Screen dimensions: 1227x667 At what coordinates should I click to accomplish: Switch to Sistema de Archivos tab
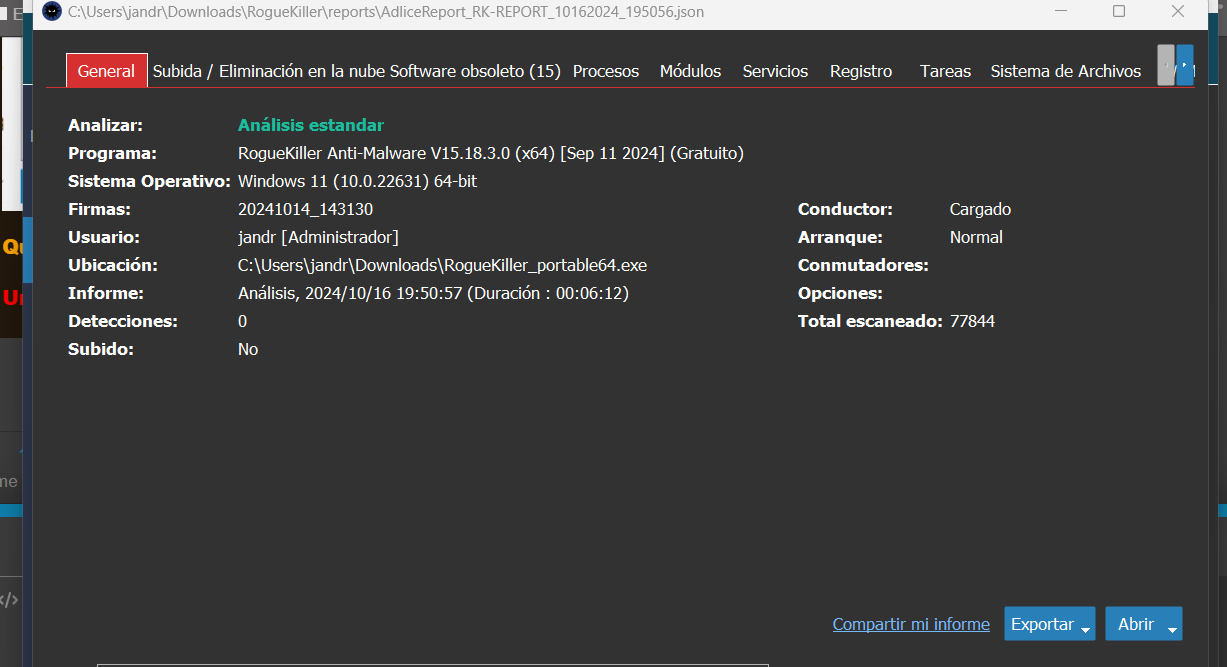tap(1066, 72)
